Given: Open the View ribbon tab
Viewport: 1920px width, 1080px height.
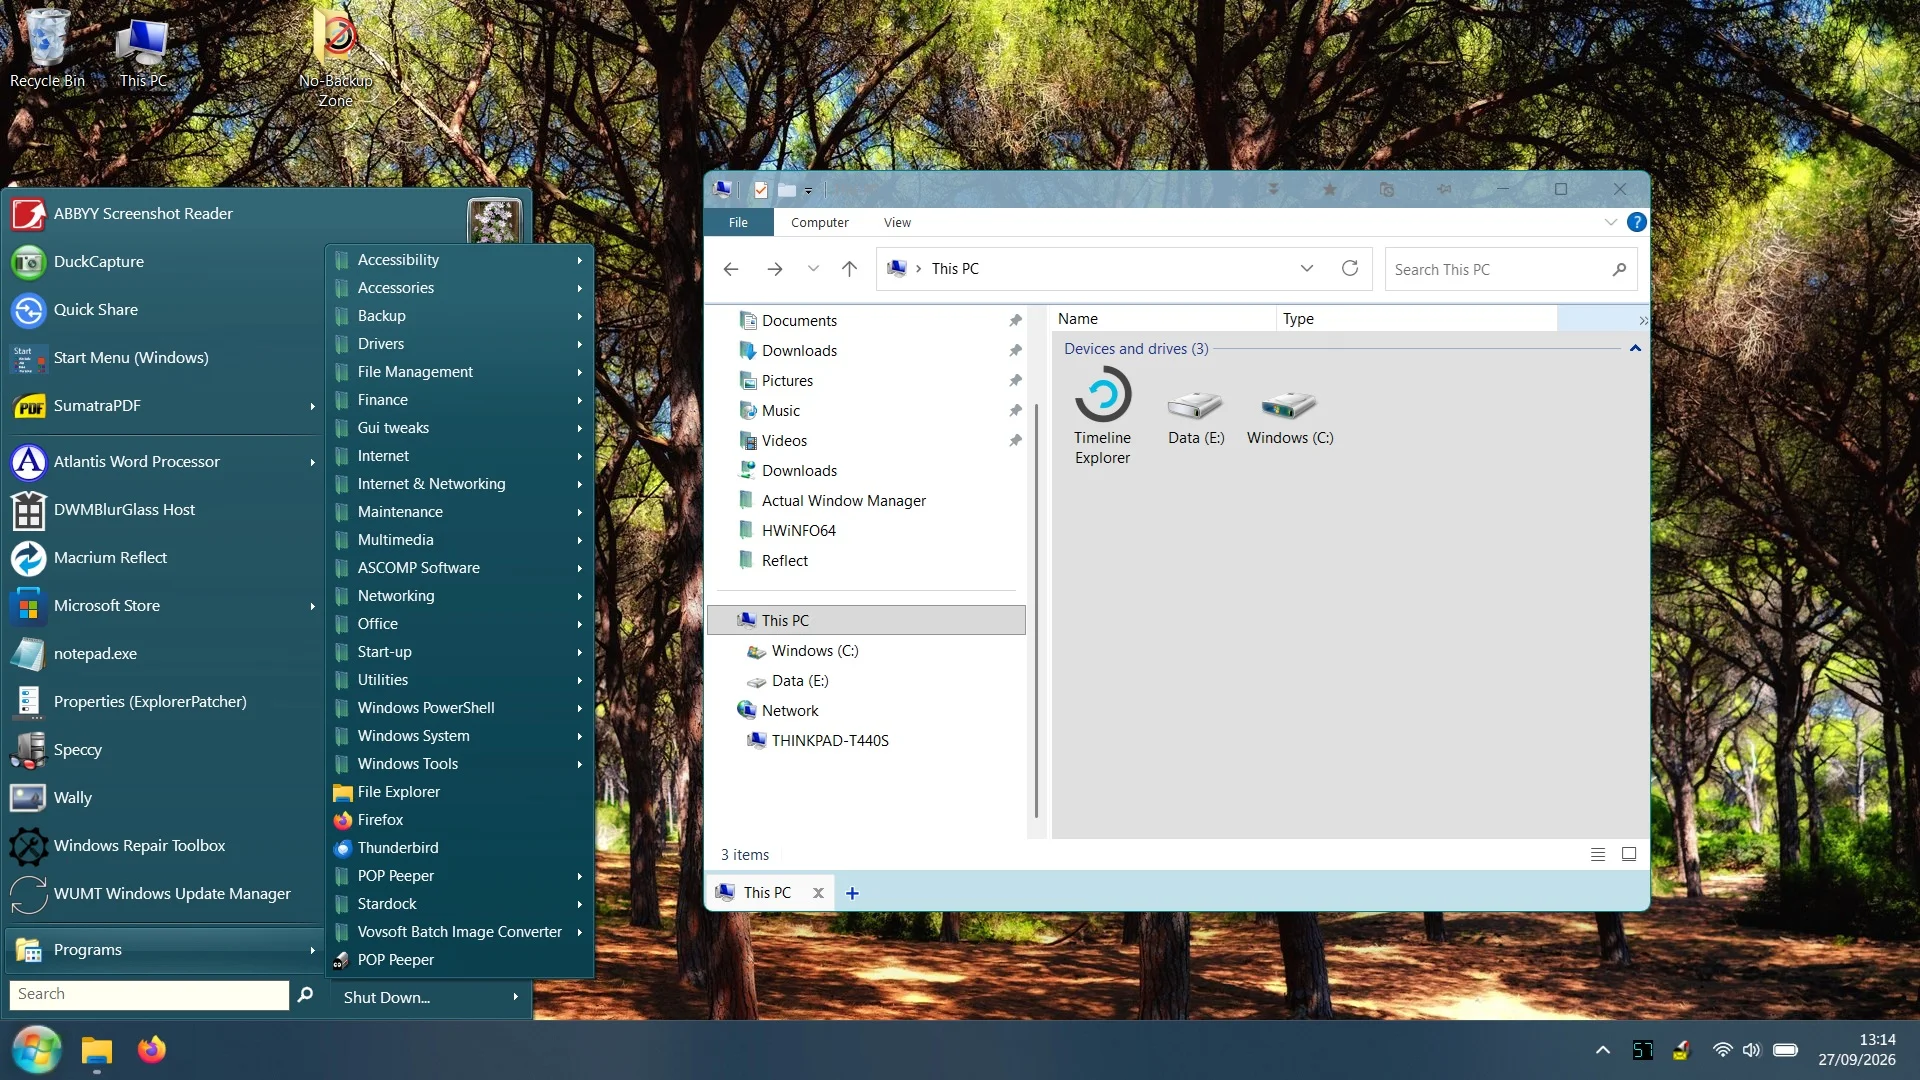Looking at the screenshot, I should pyautogui.click(x=897, y=222).
